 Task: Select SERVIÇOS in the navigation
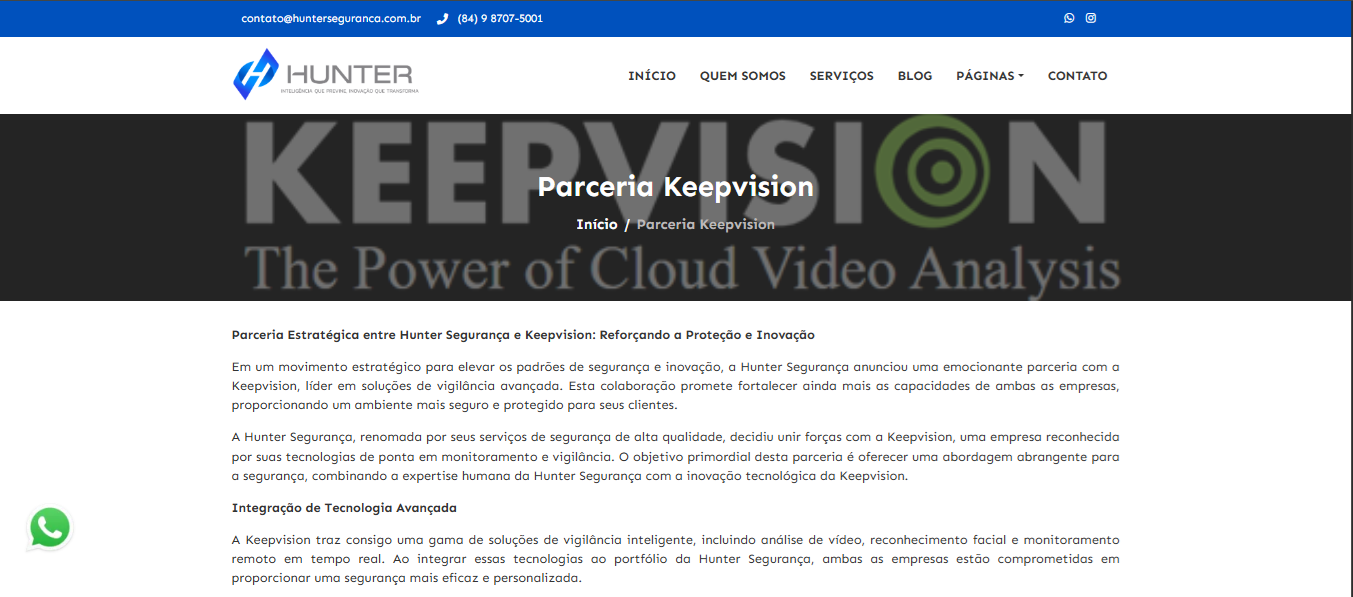[x=841, y=76]
